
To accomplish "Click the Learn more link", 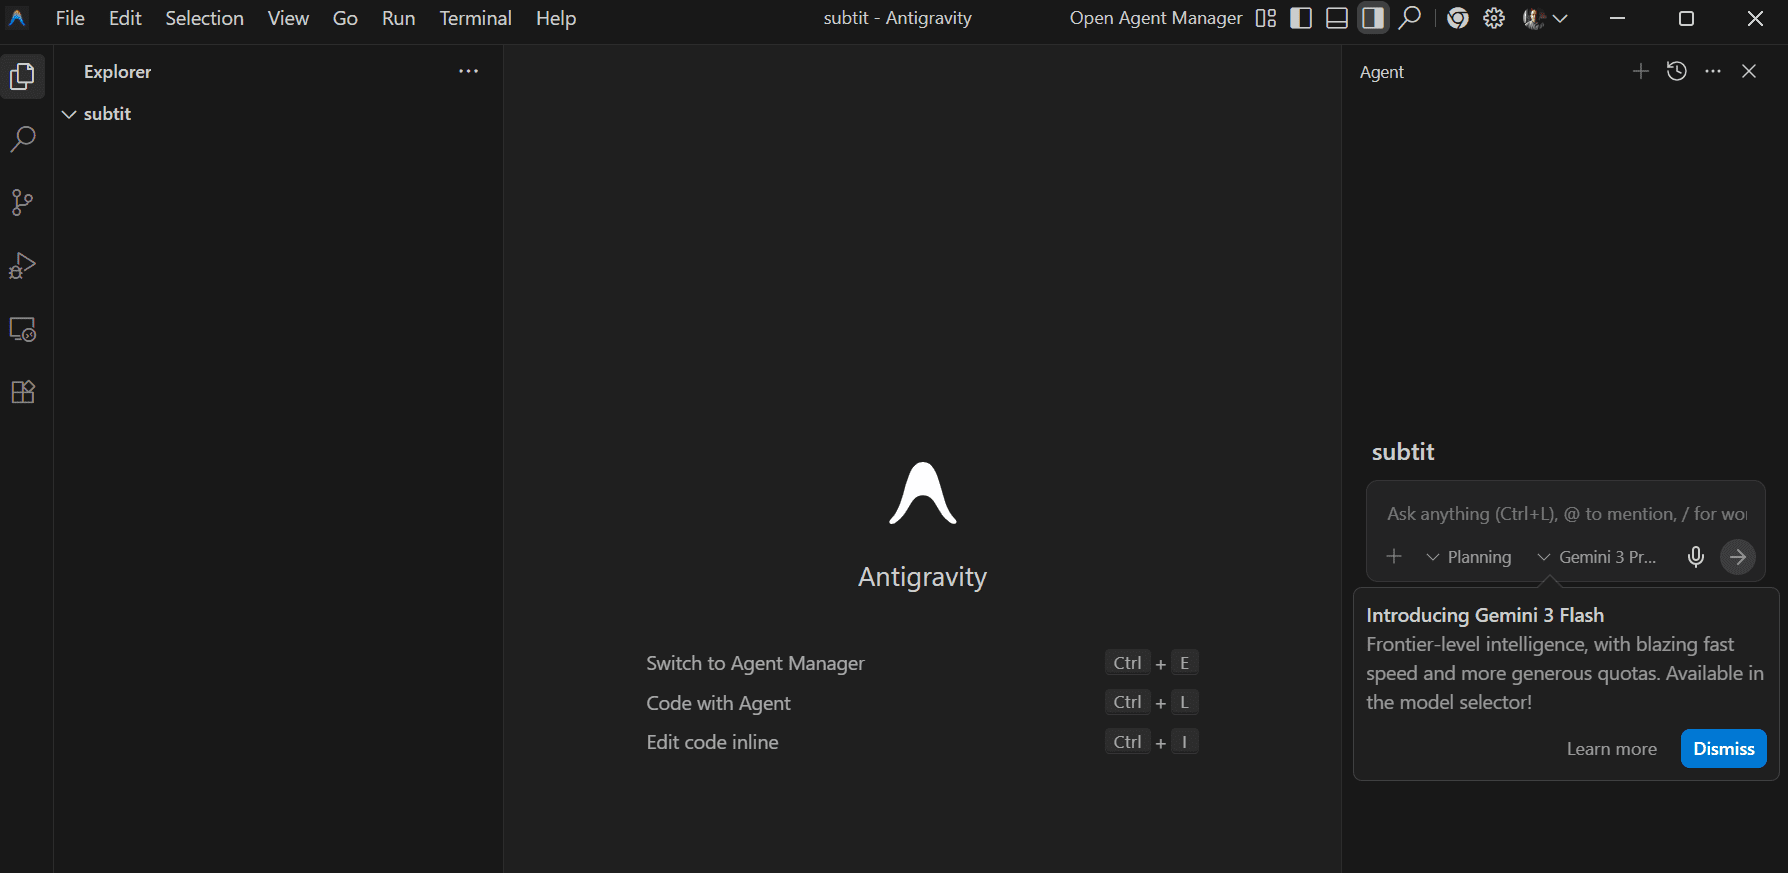I will tap(1611, 749).
